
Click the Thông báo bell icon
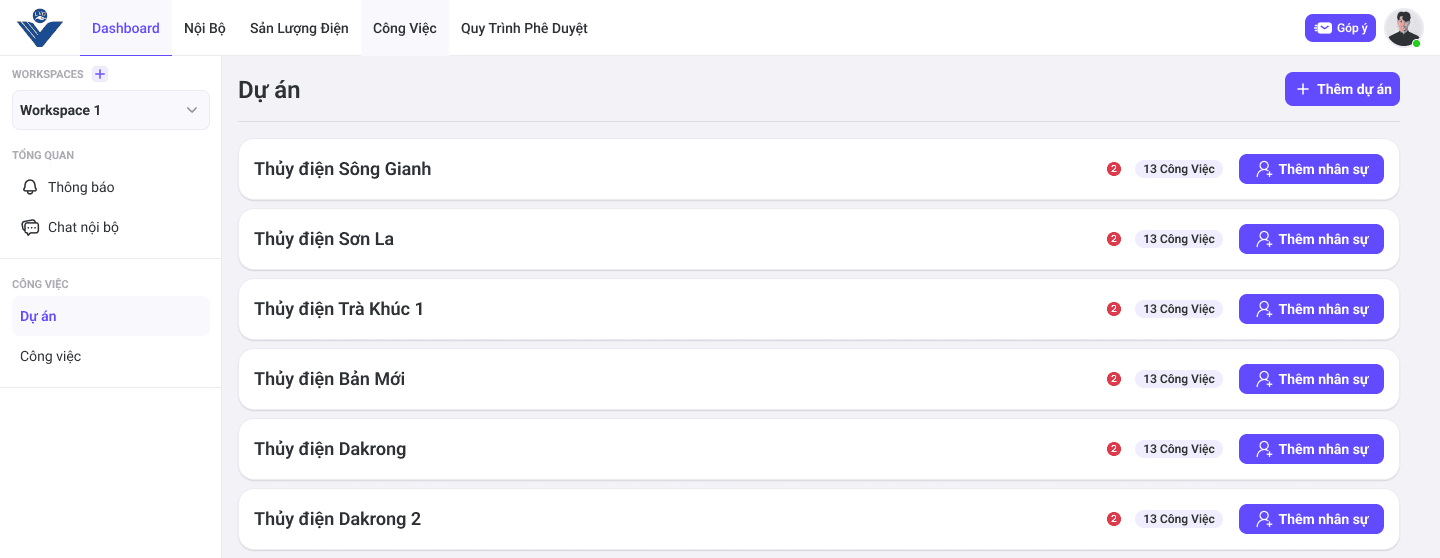pyautogui.click(x=30, y=187)
